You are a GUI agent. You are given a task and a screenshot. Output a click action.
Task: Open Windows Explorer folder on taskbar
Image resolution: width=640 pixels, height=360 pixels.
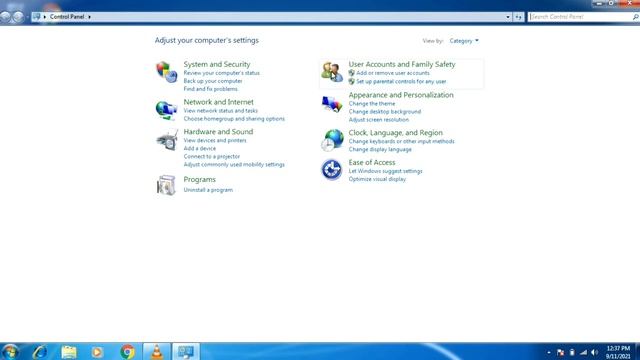coord(69,351)
